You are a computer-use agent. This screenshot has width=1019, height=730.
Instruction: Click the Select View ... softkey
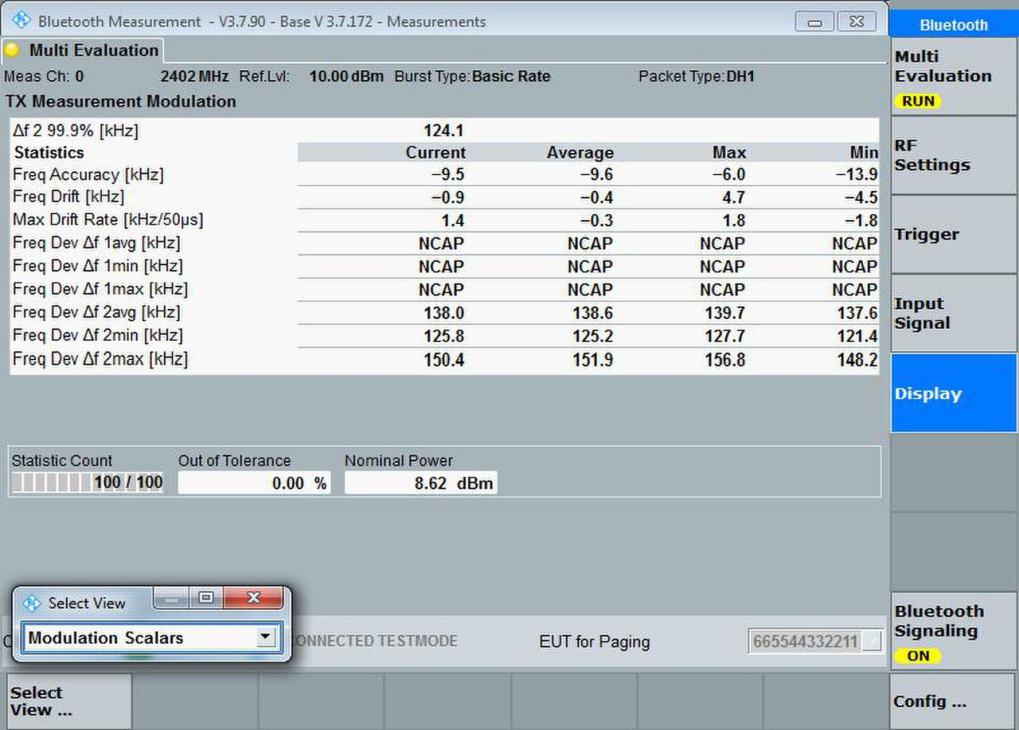click(x=69, y=701)
